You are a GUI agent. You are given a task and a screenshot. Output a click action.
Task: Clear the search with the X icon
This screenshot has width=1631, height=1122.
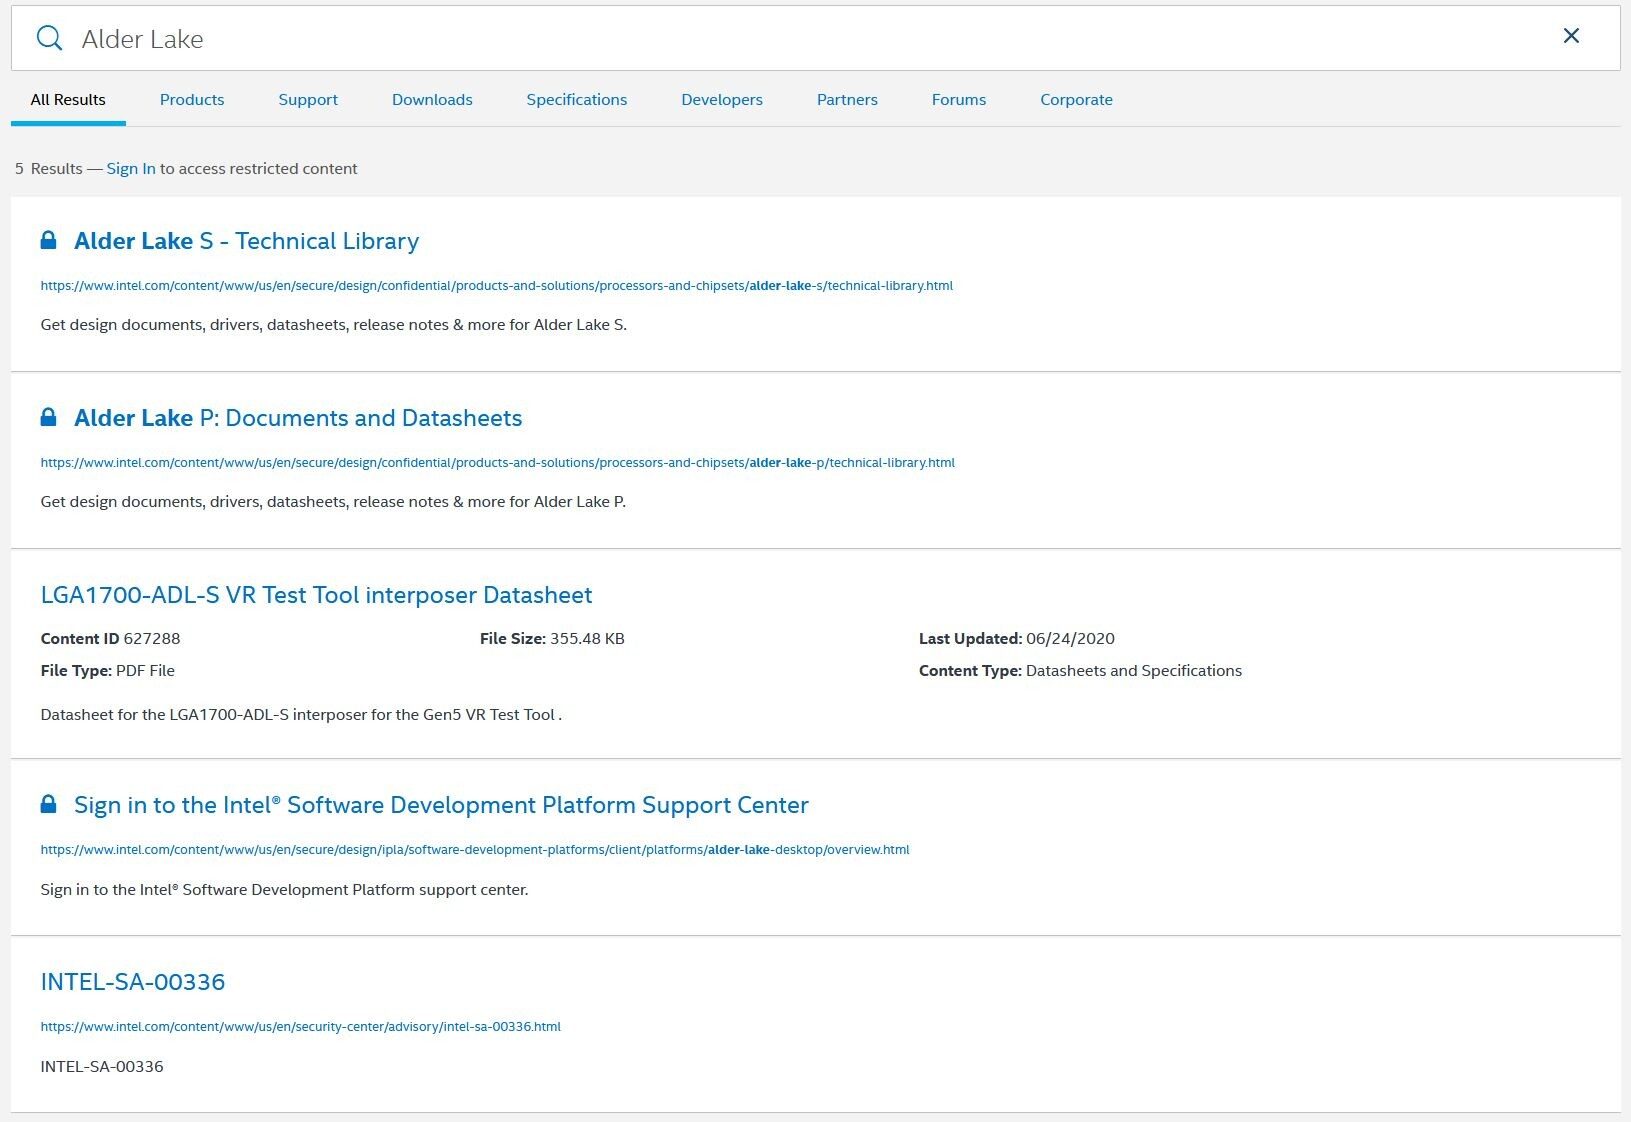point(1571,36)
